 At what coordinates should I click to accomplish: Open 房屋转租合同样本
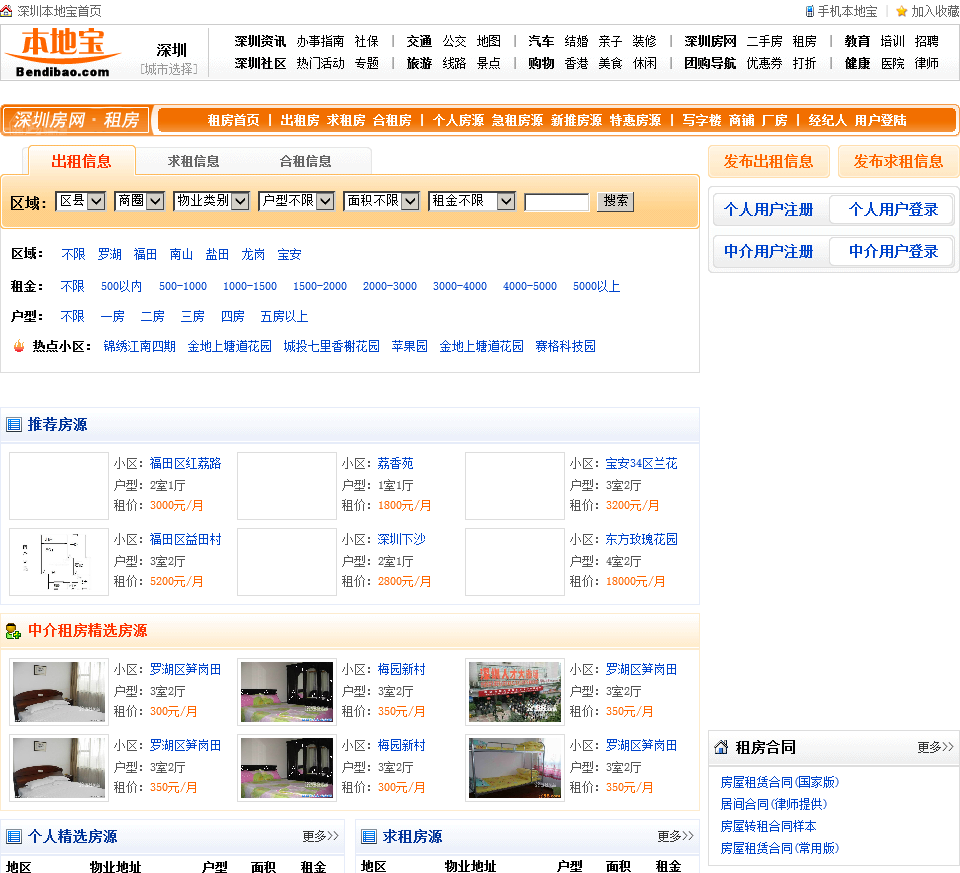pyautogui.click(x=768, y=826)
